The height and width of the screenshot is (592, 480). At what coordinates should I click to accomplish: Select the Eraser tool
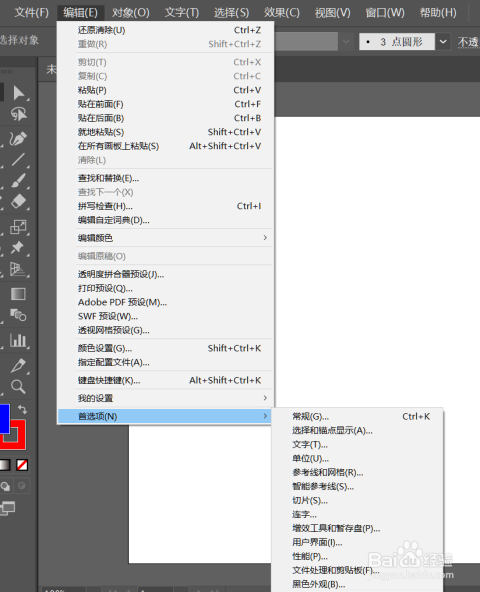[18, 201]
